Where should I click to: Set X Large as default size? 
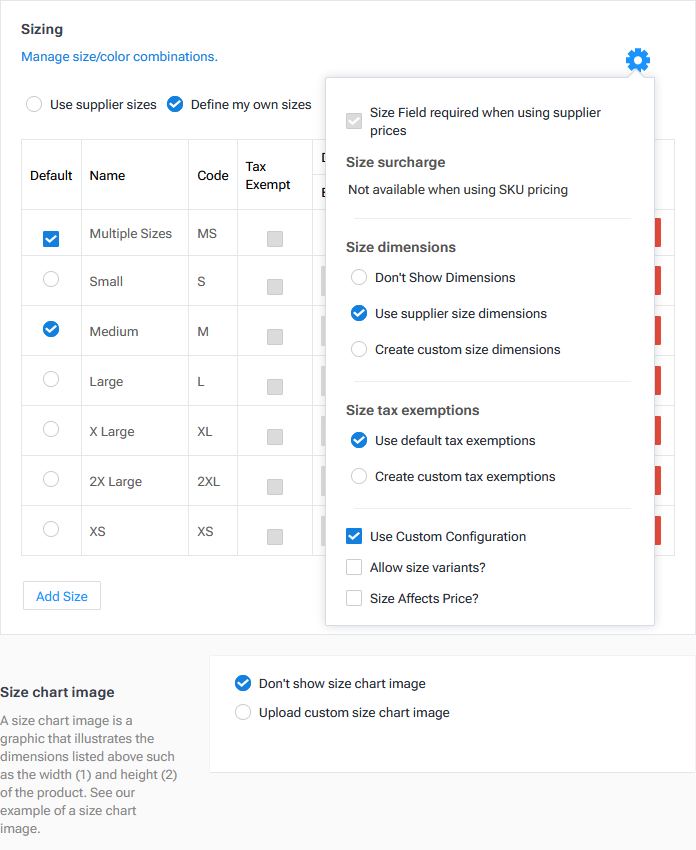tap(51, 429)
